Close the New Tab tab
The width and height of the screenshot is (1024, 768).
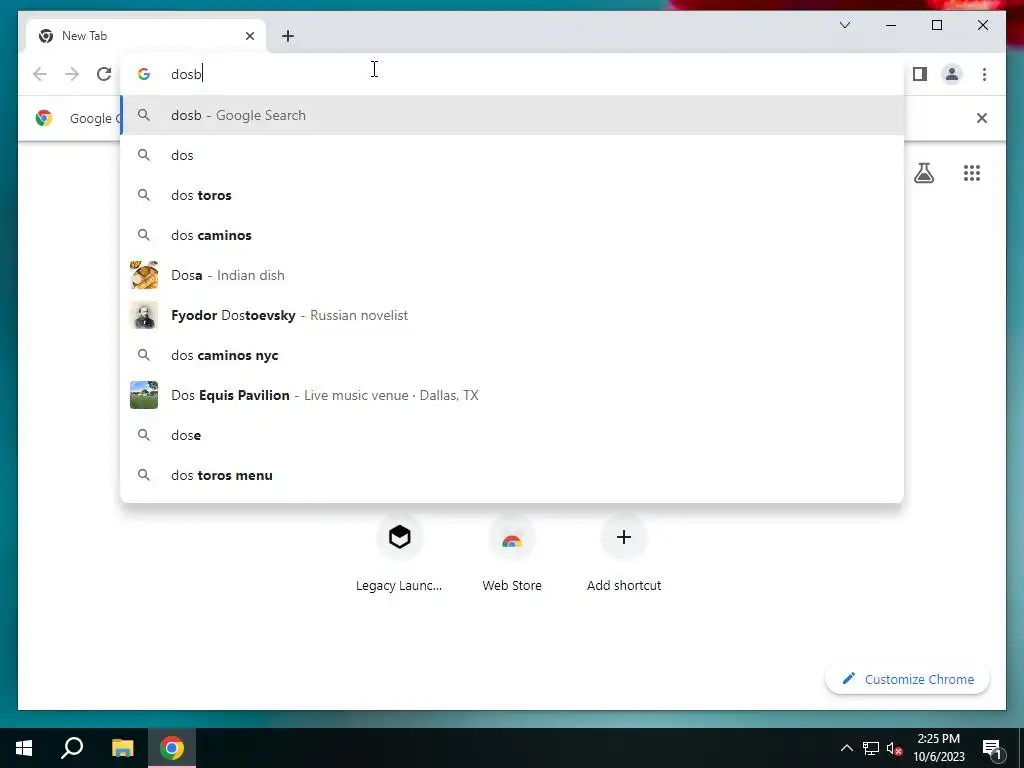click(249, 36)
